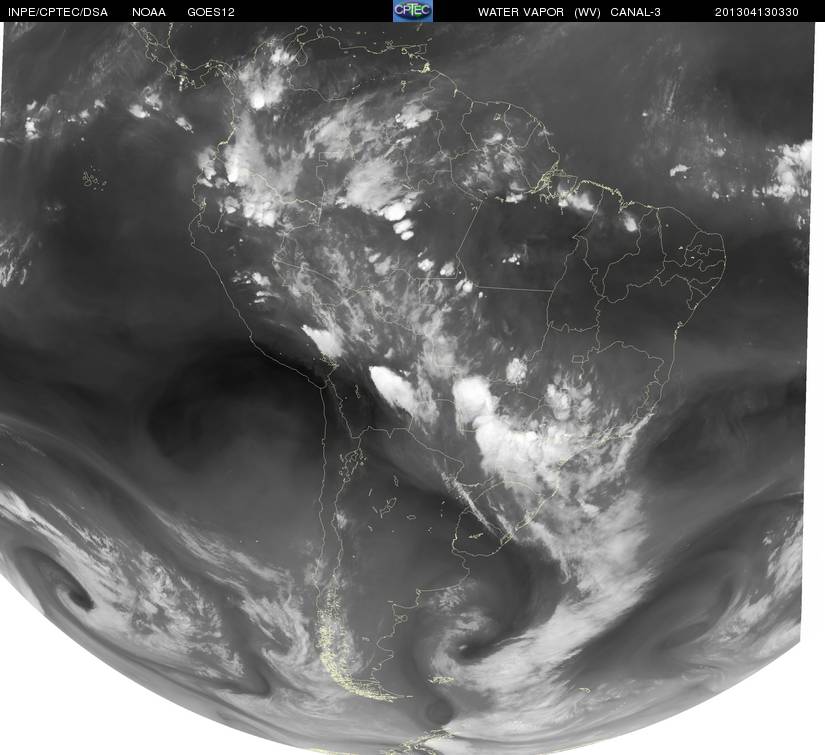This screenshot has height=755, width=825.
Task: Click the CANAL-3 channel label
Action: (635, 12)
